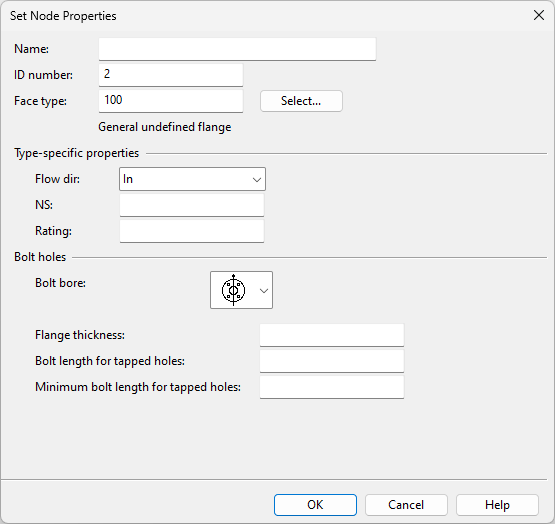The image size is (555, 524).
Task: Click the Face type field showing 100
Action: tap(171, 101)
